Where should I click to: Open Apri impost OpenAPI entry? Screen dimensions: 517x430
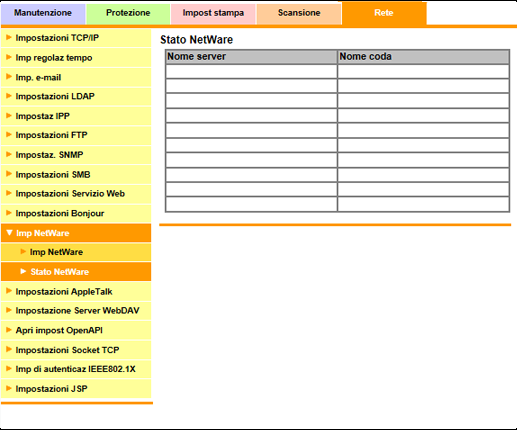coord(76,330)
